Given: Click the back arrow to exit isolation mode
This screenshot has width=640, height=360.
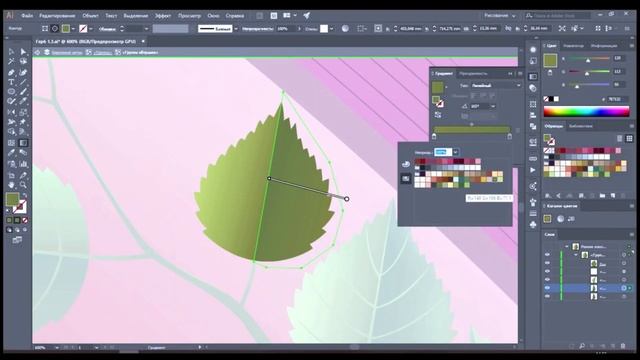Looking at the screenshot, I should (x=37, y=52).
